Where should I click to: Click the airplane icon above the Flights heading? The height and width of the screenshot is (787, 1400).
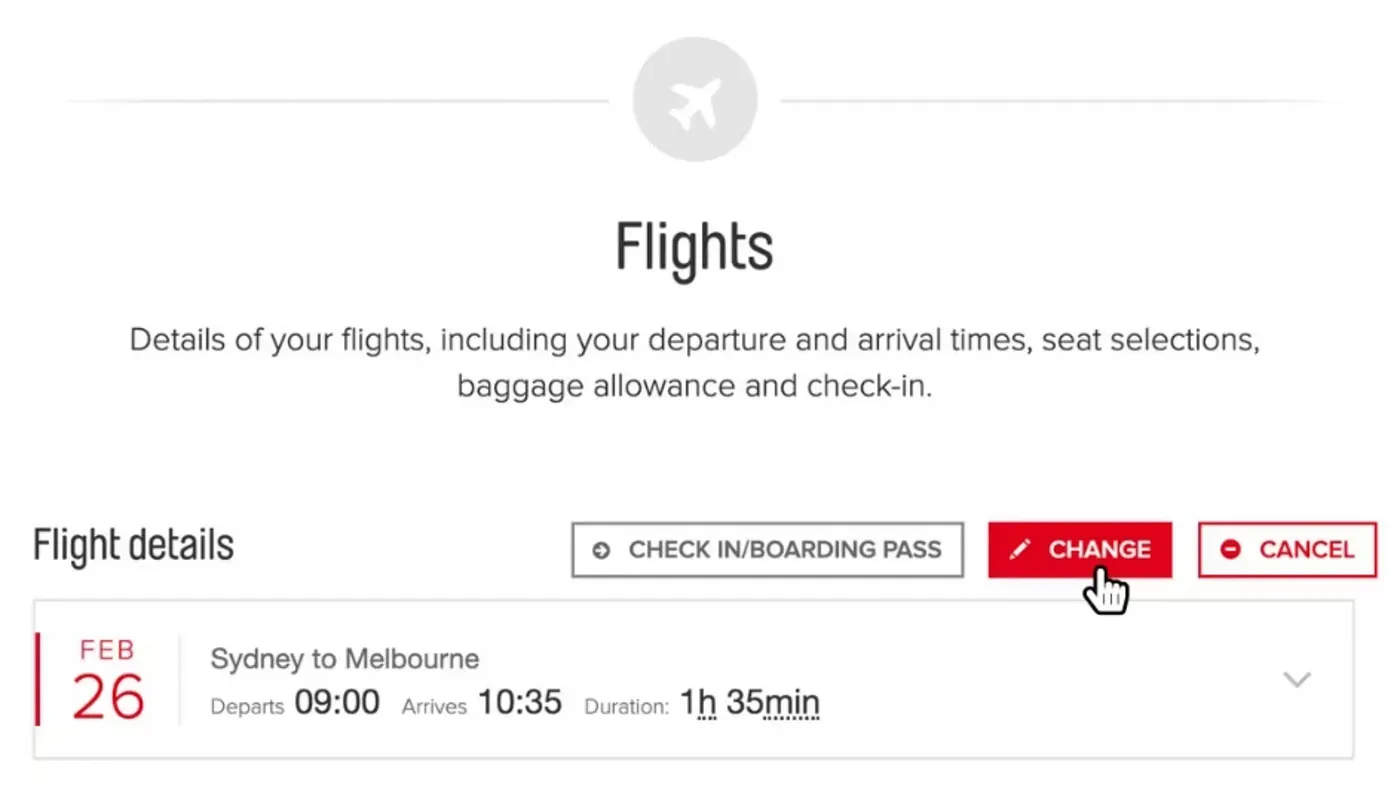click(694, 97)
